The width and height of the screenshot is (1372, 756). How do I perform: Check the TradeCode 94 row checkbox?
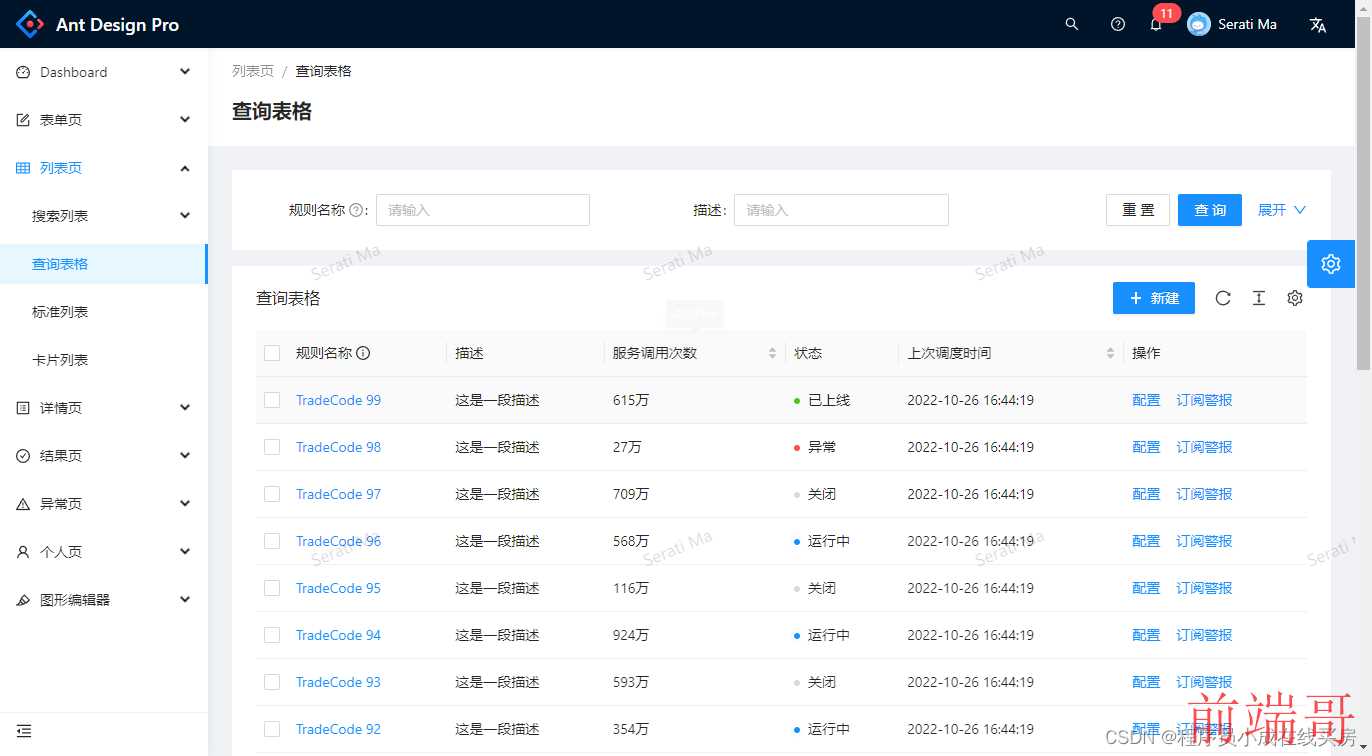click(272, 635)
